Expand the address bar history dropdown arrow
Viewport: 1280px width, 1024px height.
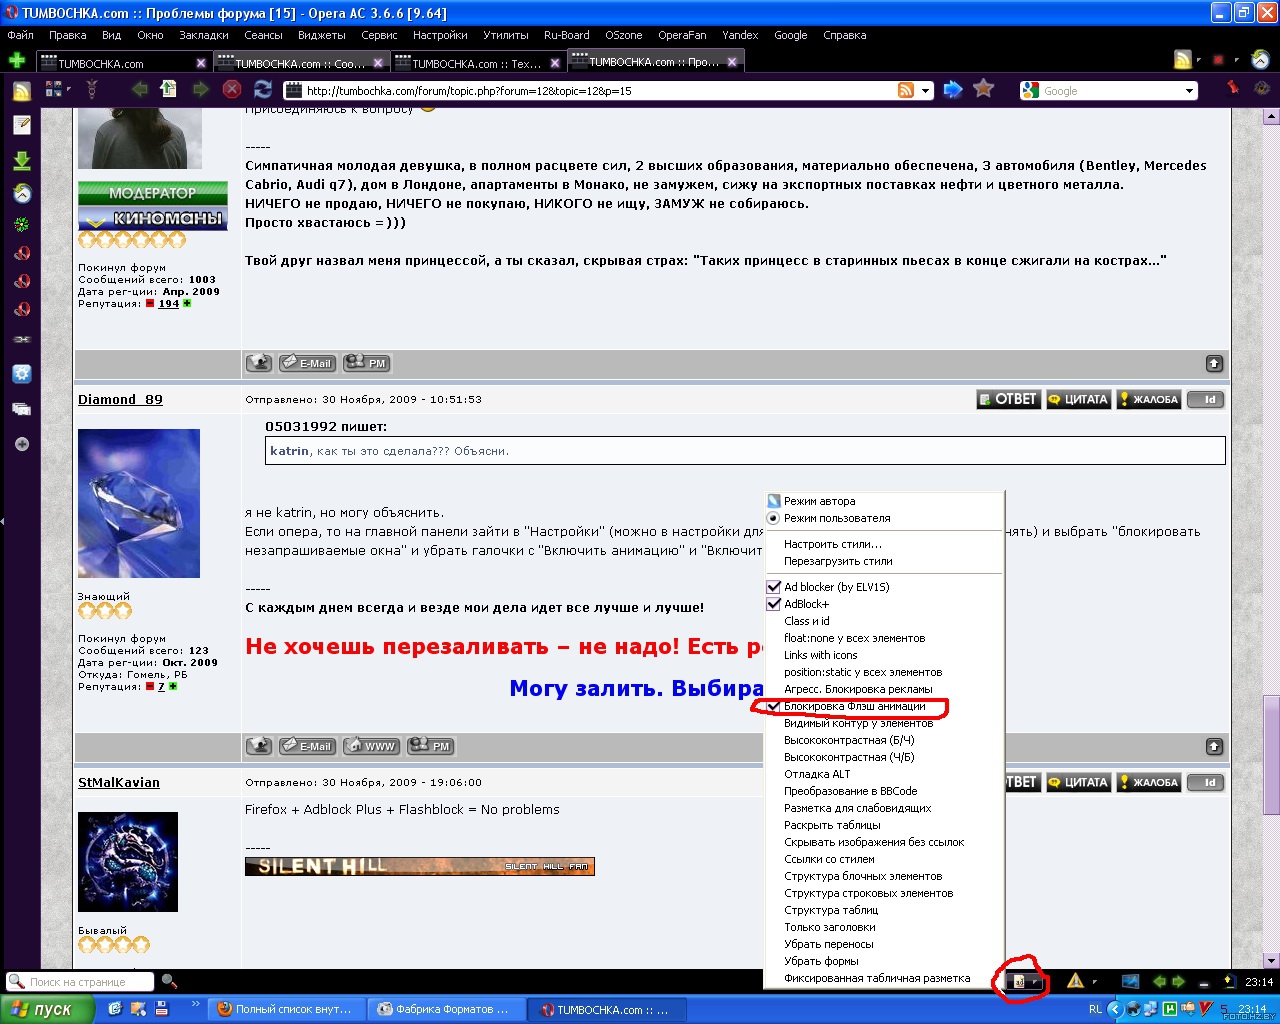(926, 91)
